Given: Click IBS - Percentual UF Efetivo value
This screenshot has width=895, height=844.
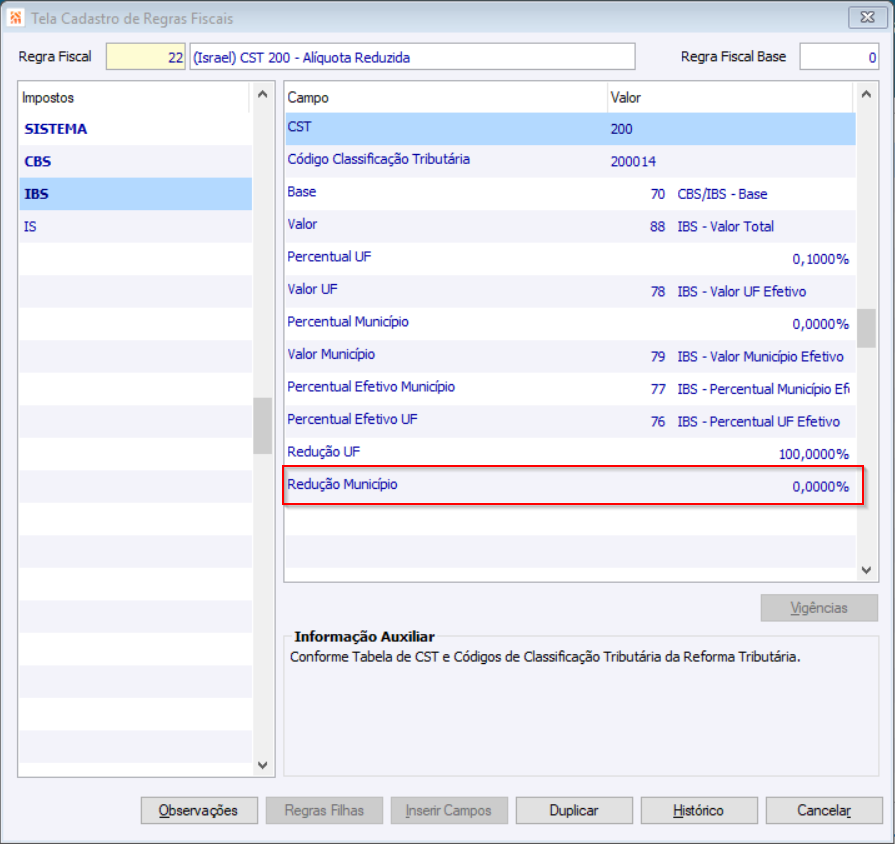Looking at the screenshot, I should [x=759, y=422].
